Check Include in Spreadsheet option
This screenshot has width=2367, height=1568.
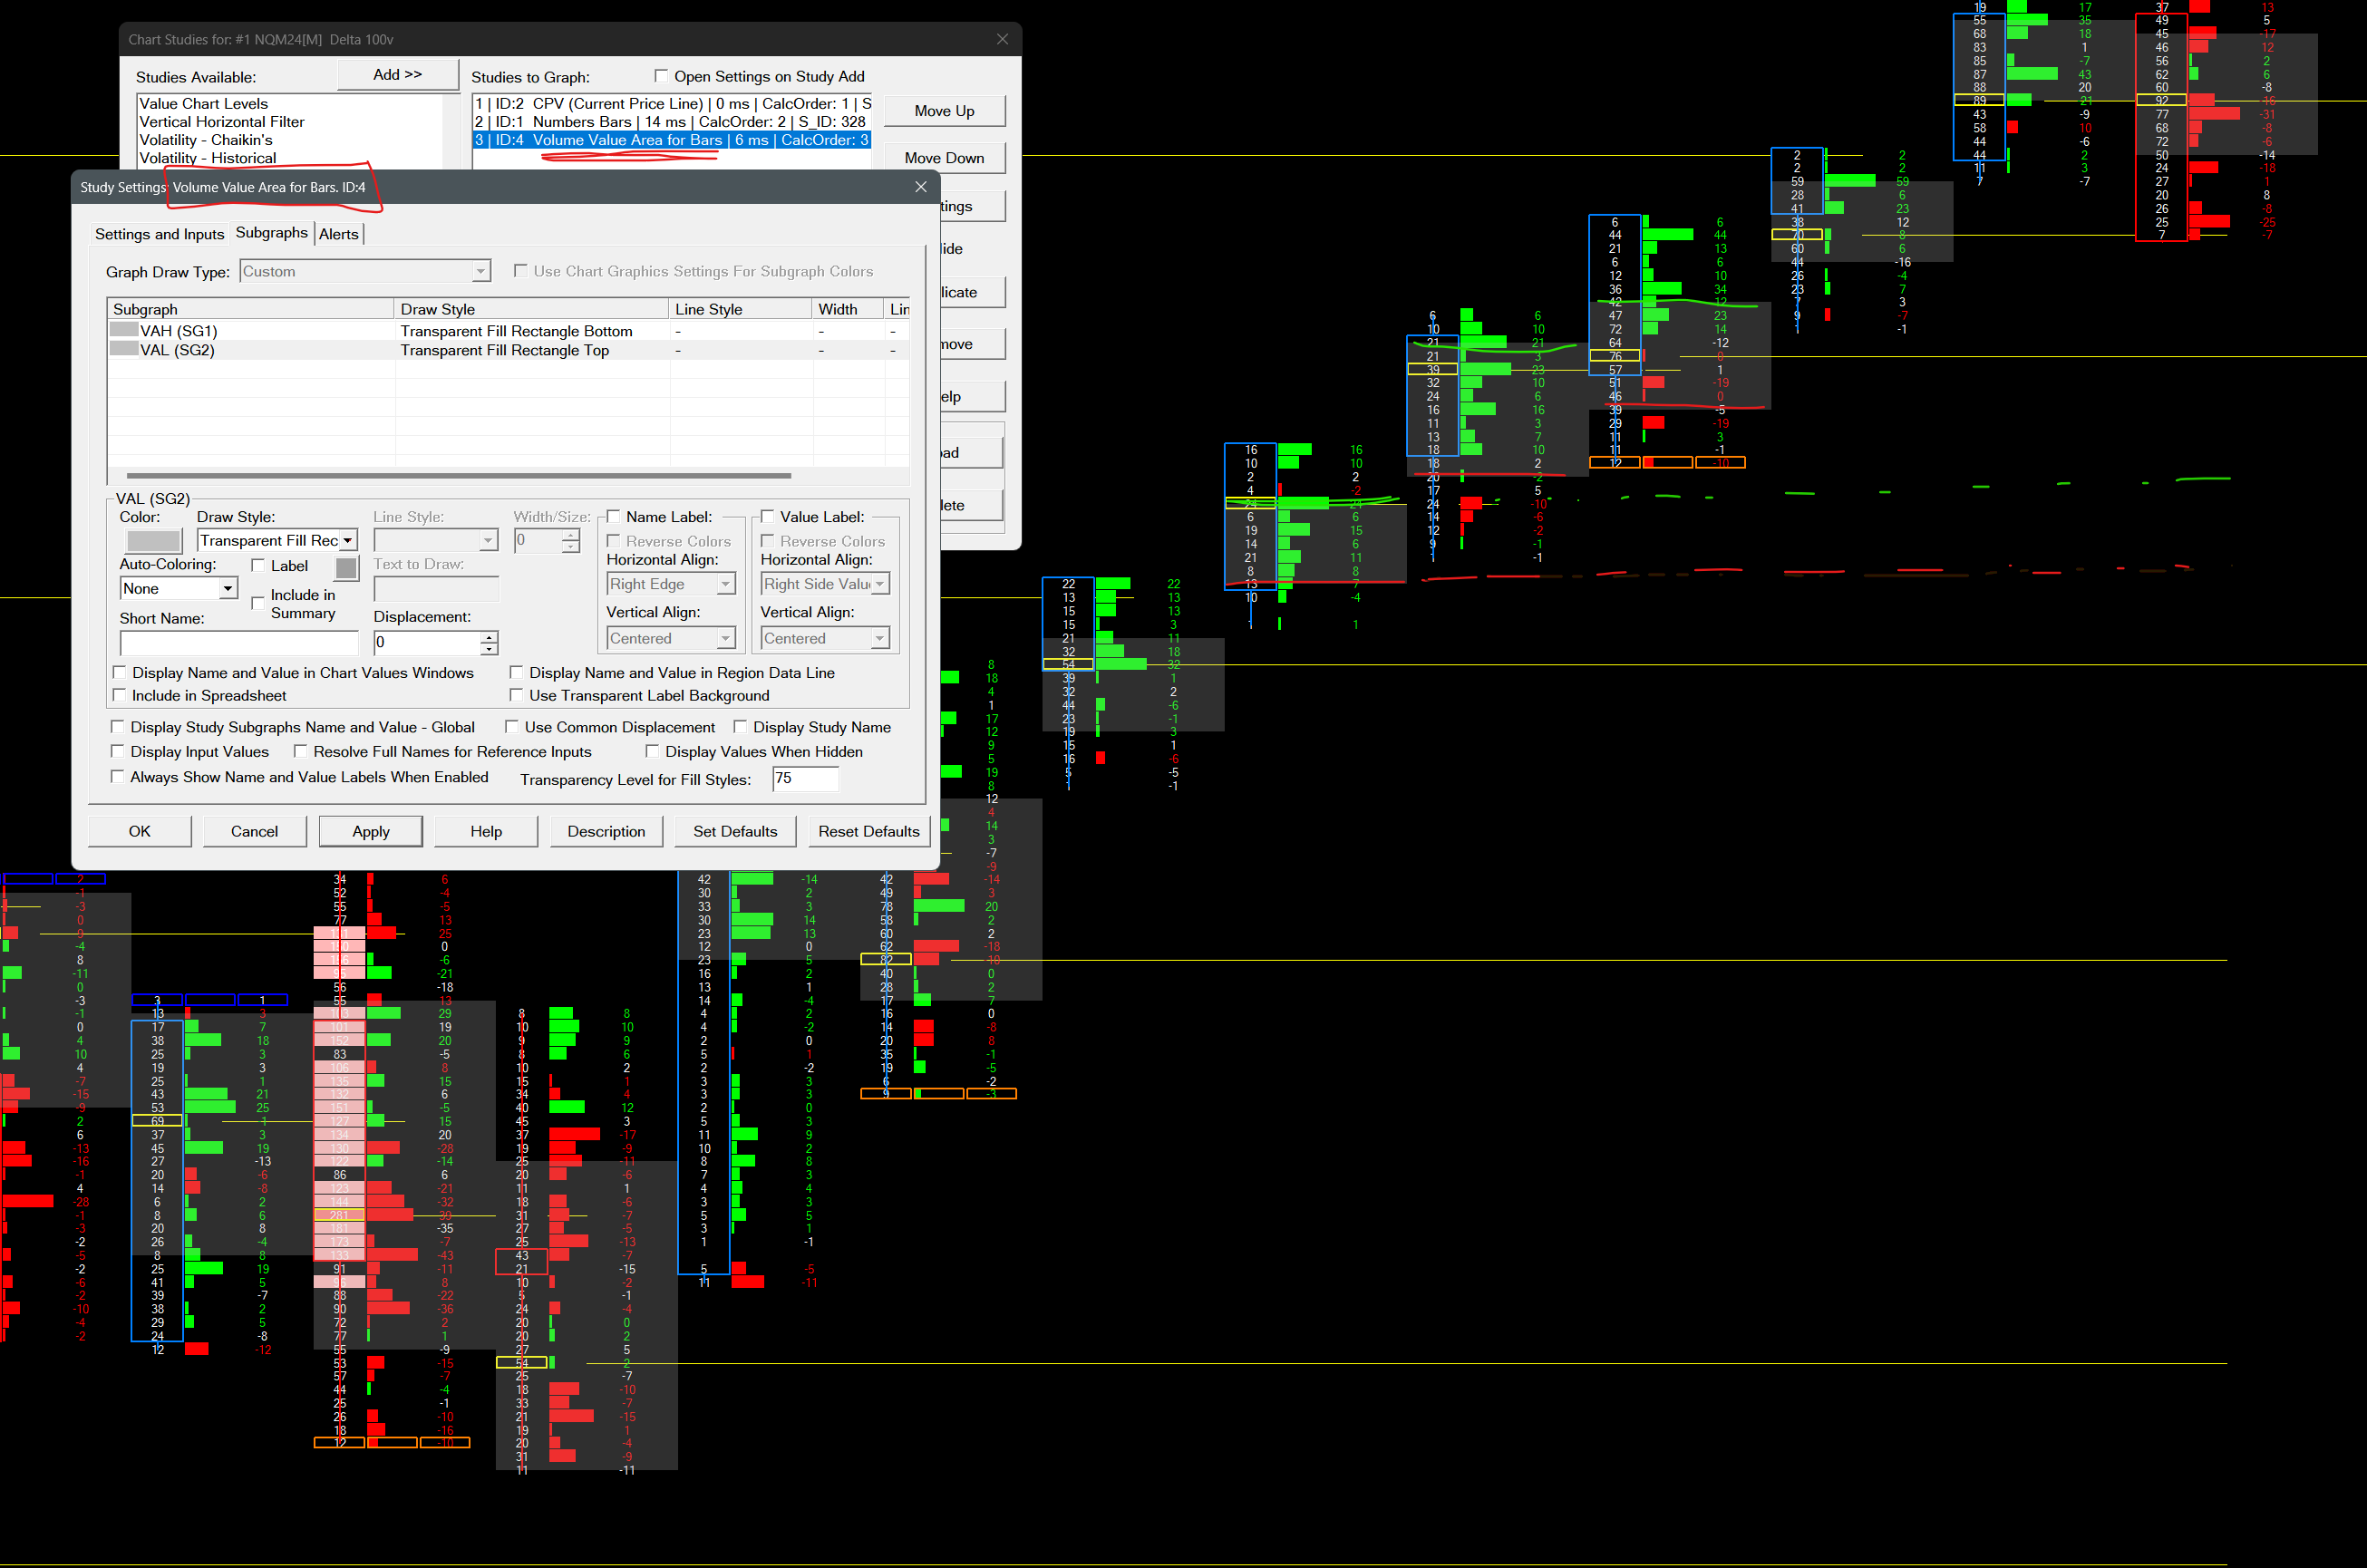tap(120, 695)
